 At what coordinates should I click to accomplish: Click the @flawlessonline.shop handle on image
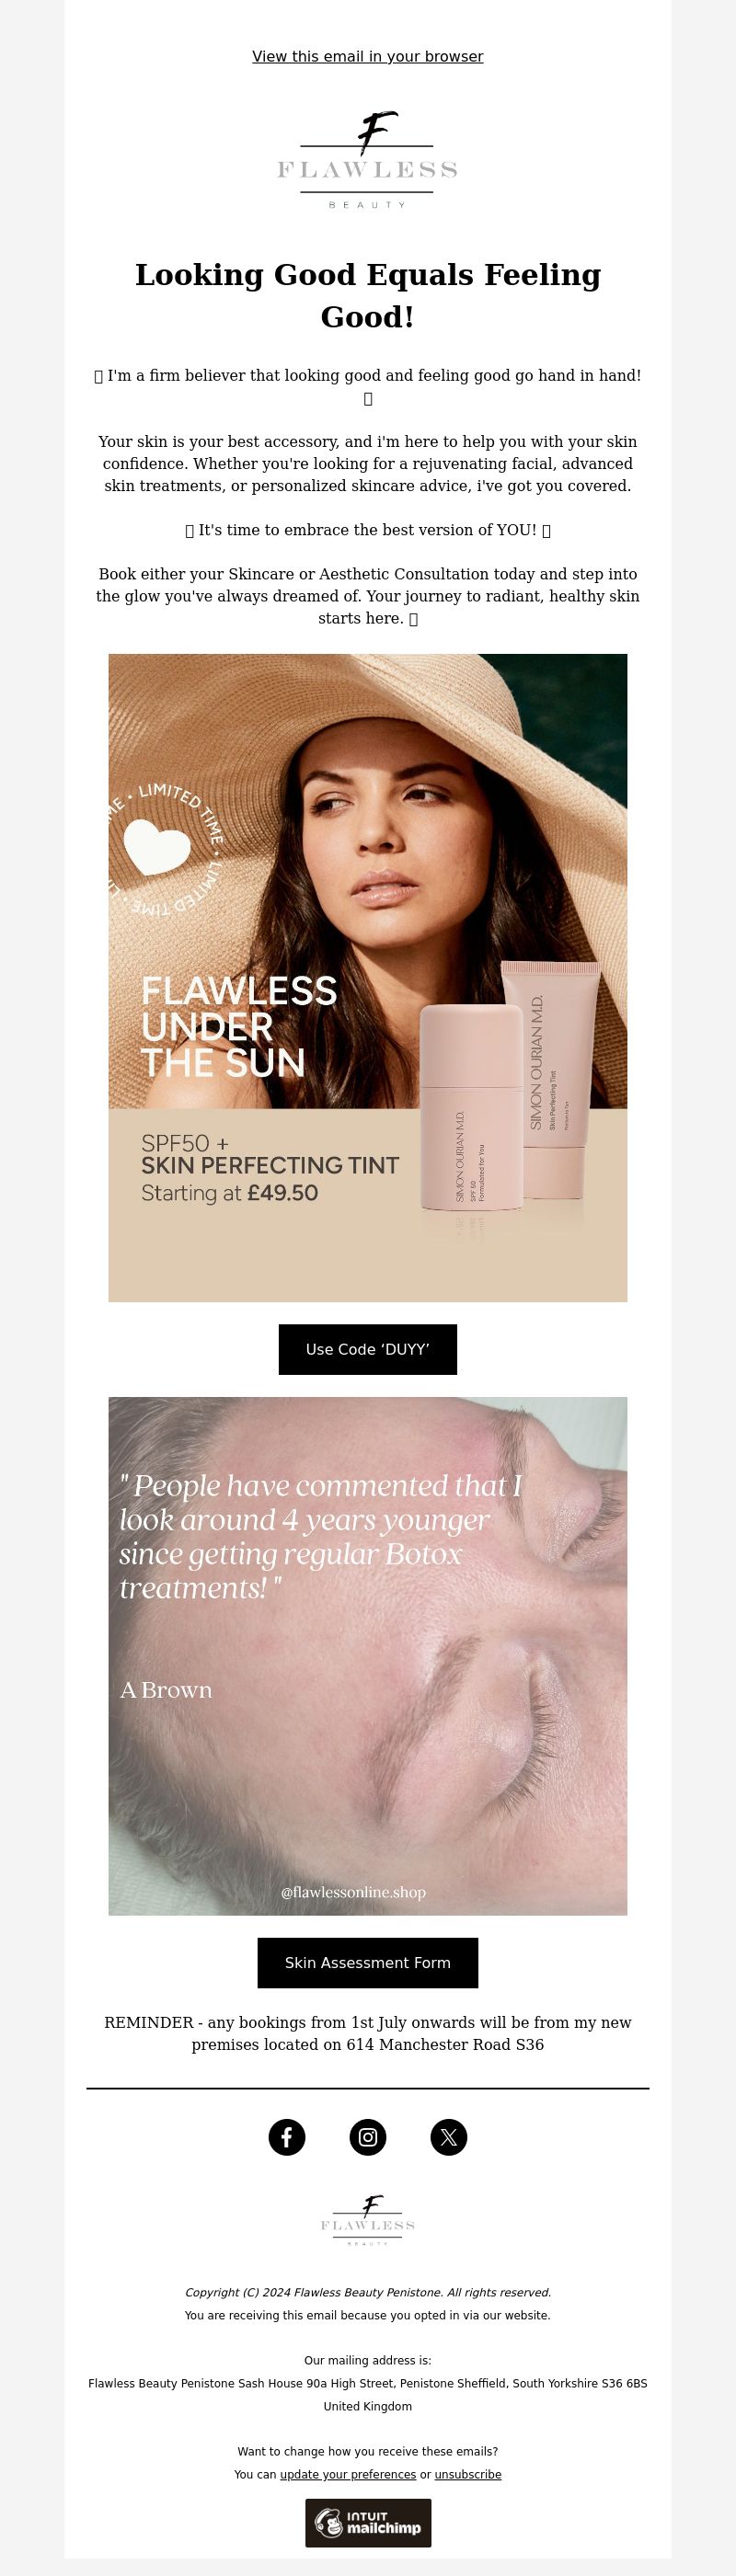pyautogui.click(x=353, y=1892)
